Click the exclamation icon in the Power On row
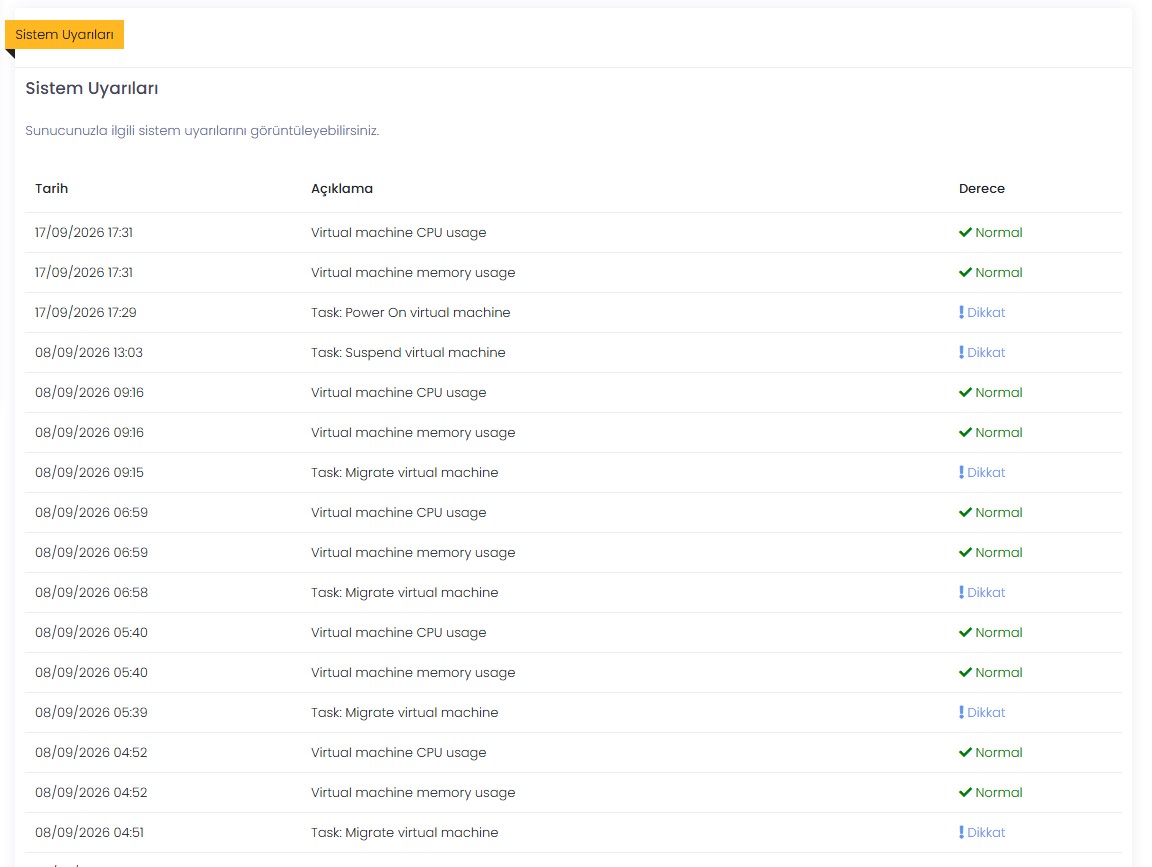The width and height of the screenshot is (1152, 867). [961, 312]
